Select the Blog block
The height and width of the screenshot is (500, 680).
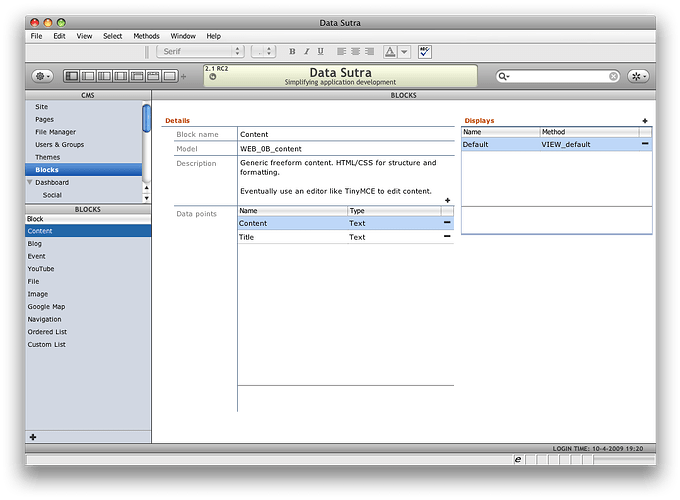pyautogui.click(x=88, y=244)
